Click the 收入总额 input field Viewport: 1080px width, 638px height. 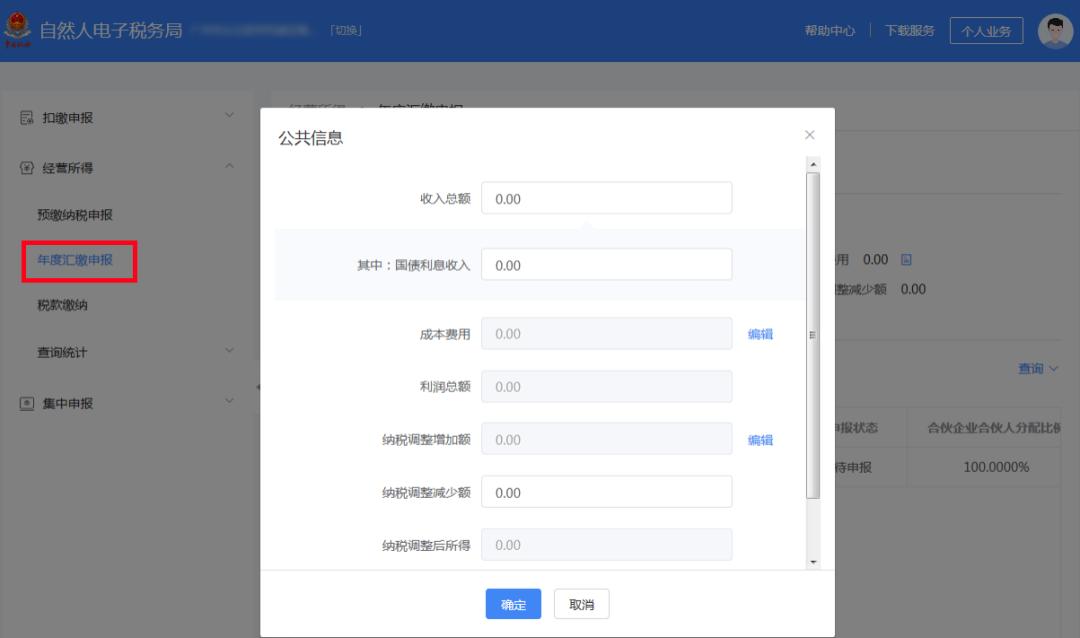click(606, 198)
